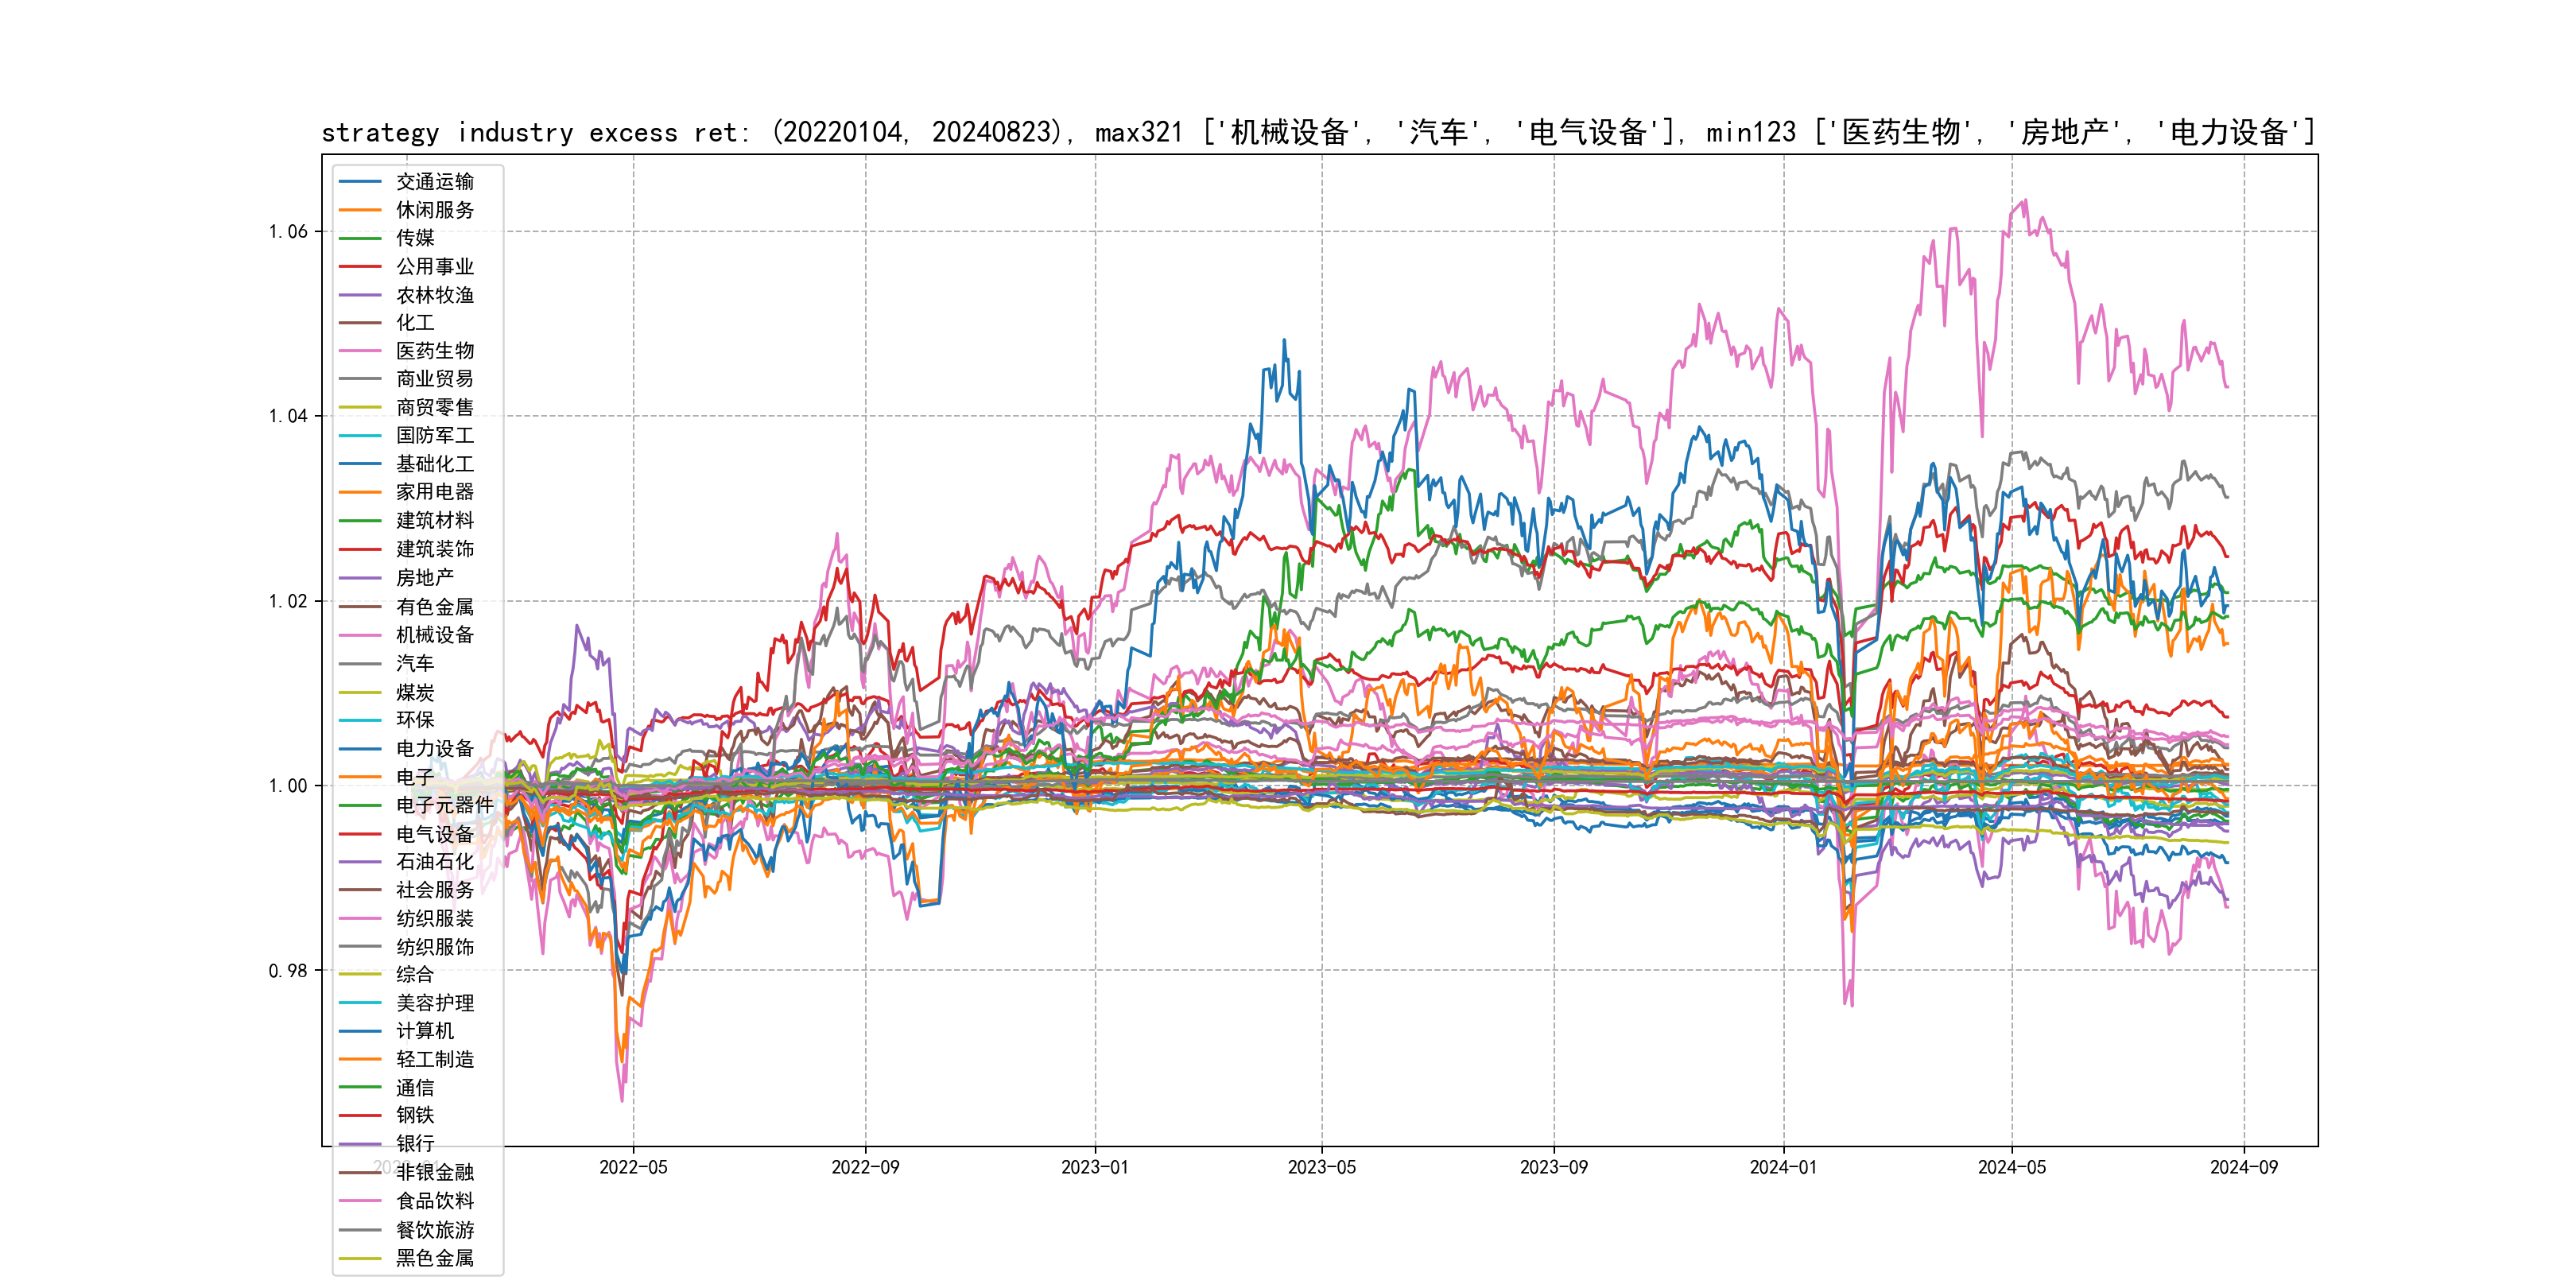This screenshot has width=2576, height=1288.
Task: Select the 房地产 legend entry
Action: [424, 578]
